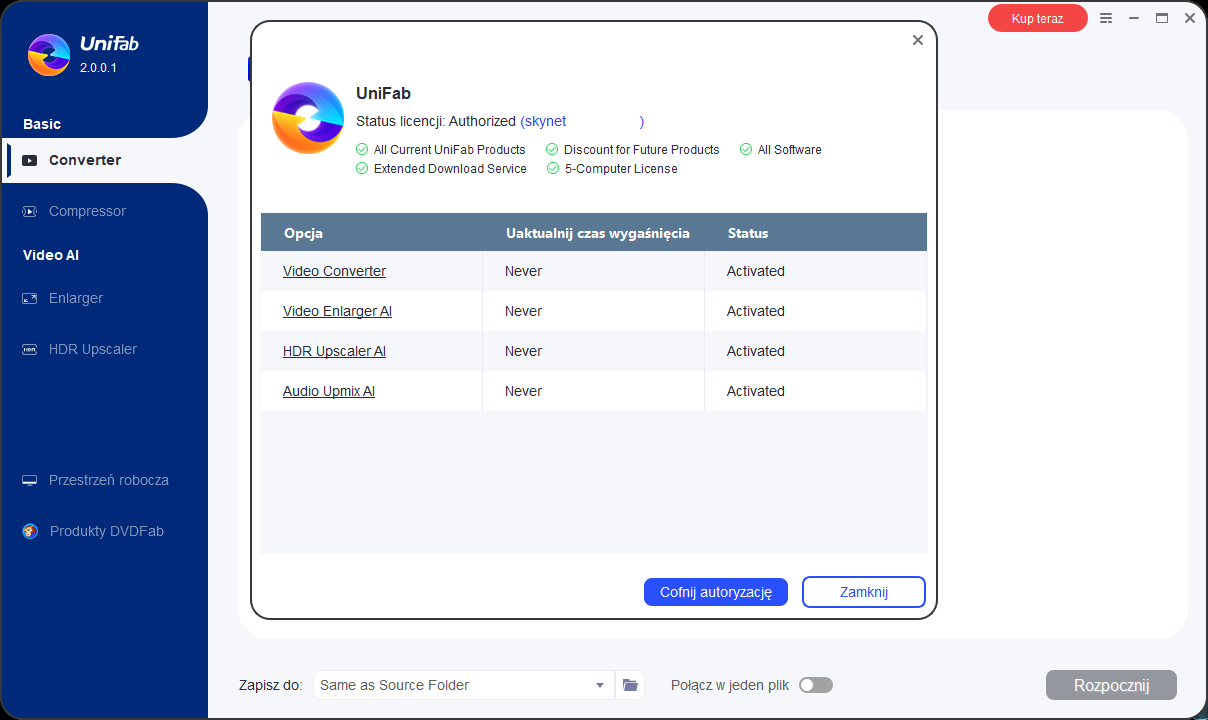Click the Kup teraz button

pos(1037,18)
